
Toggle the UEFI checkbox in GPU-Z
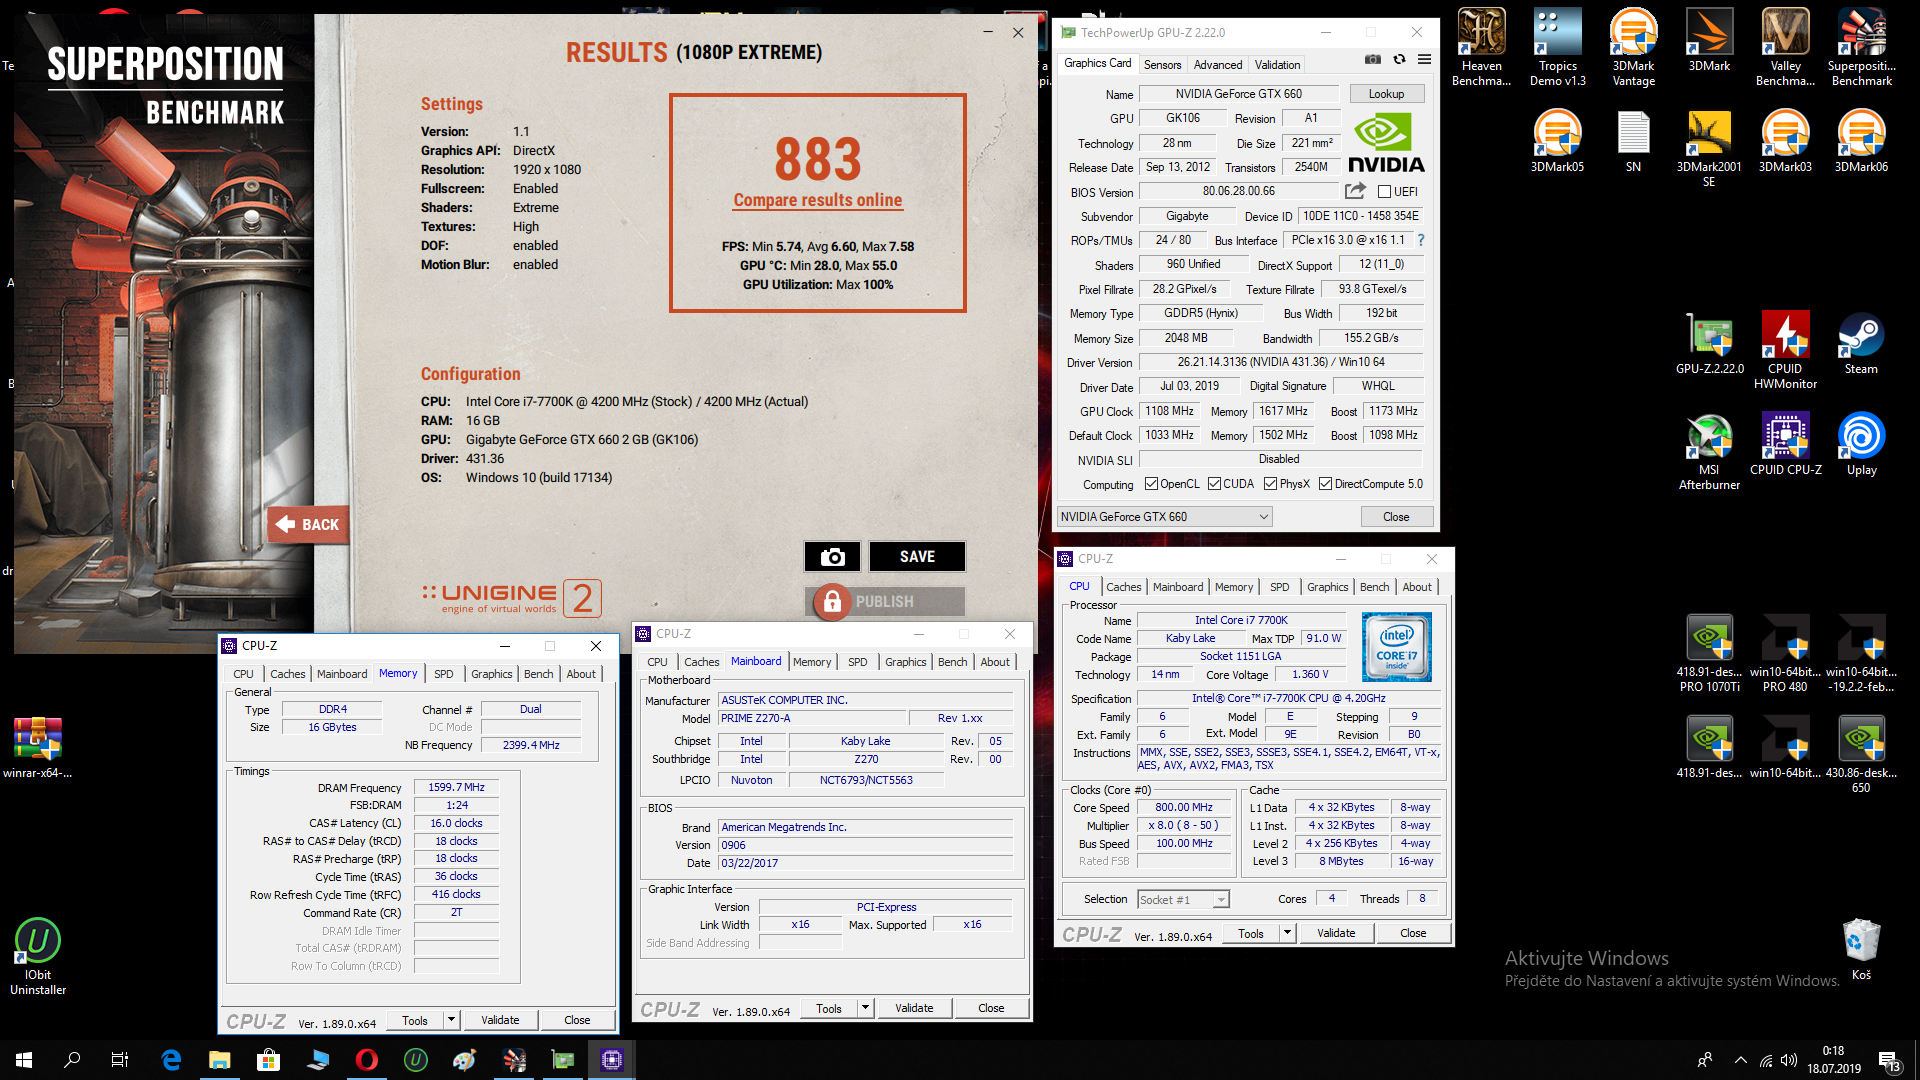pos(1384,192)
